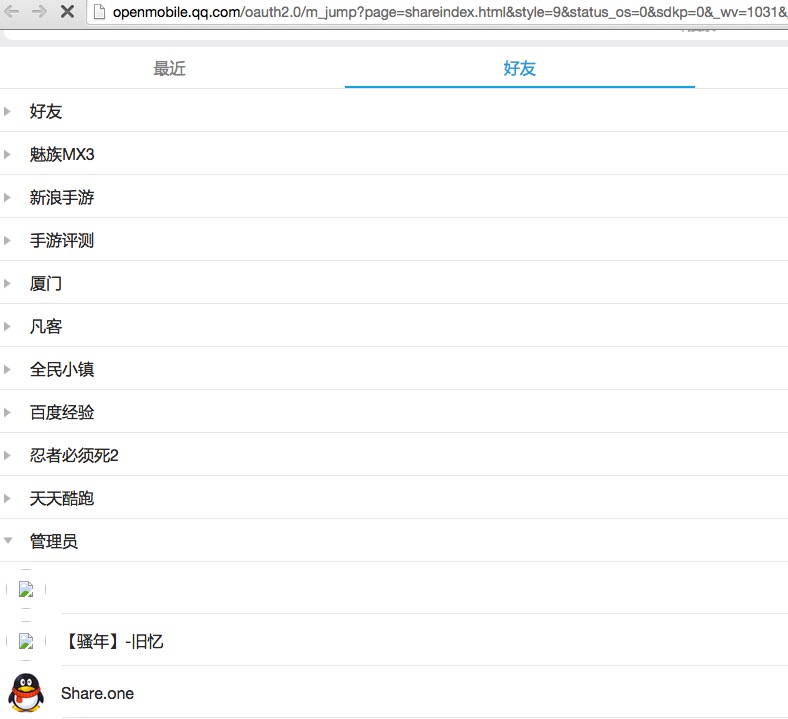788x719 pixels.
Task: Click the QQ penguin avatar of Share.one
Action: click(x=26, y=693)
